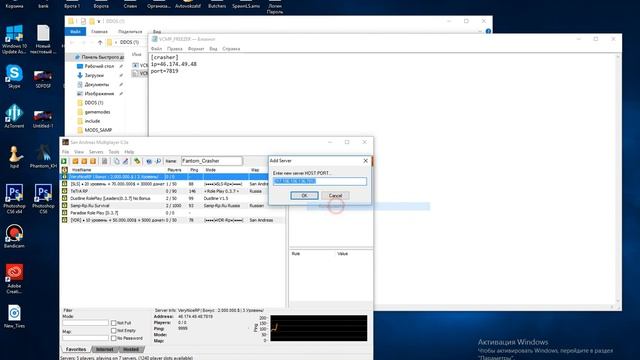This screenshot has height=360, width=640.
Task: Click Cancel in Add Server dialog
Action: tap(336, 196)
